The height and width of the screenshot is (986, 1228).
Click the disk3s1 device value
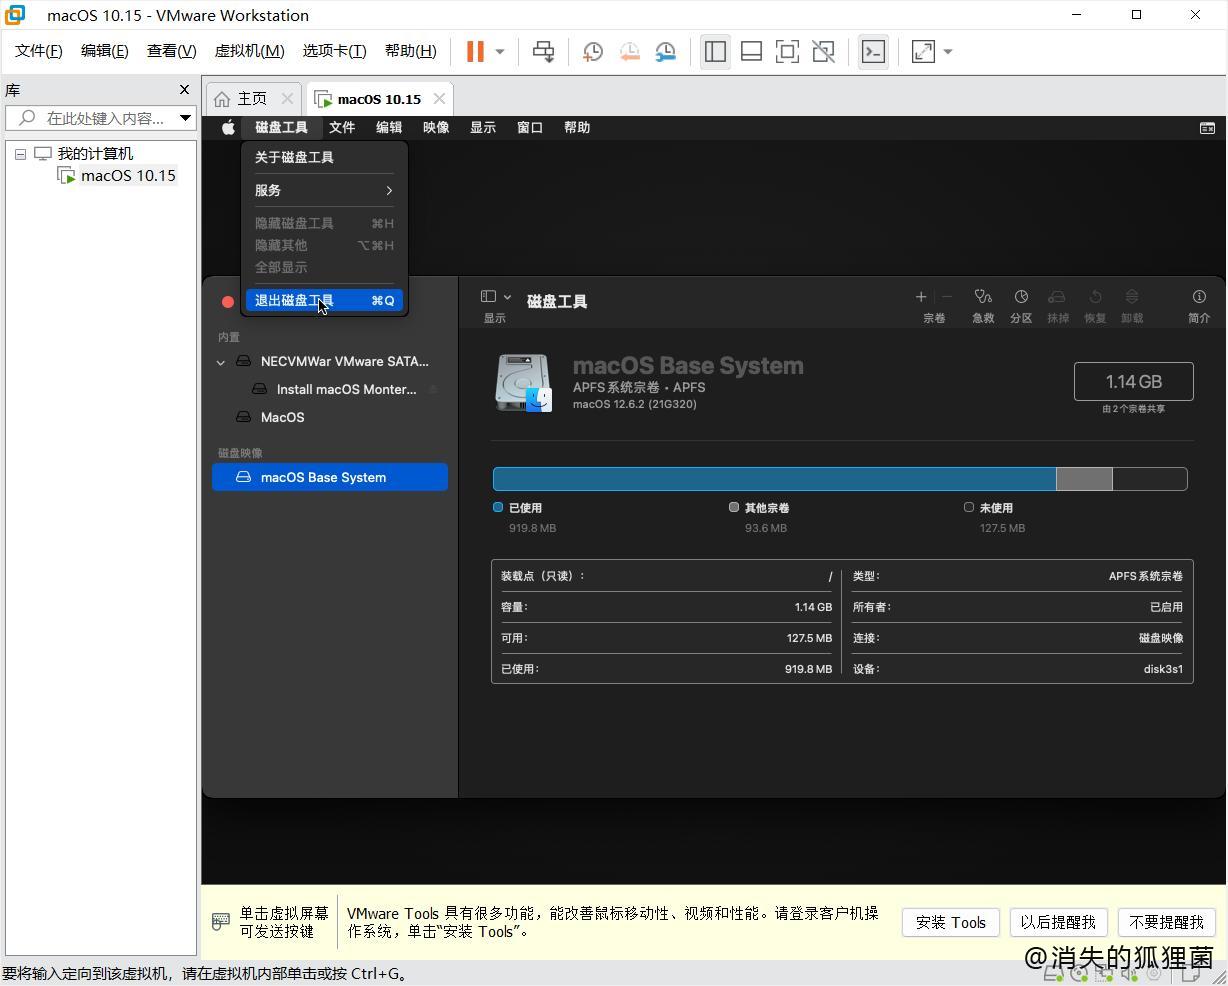[x=1163, y=669]
